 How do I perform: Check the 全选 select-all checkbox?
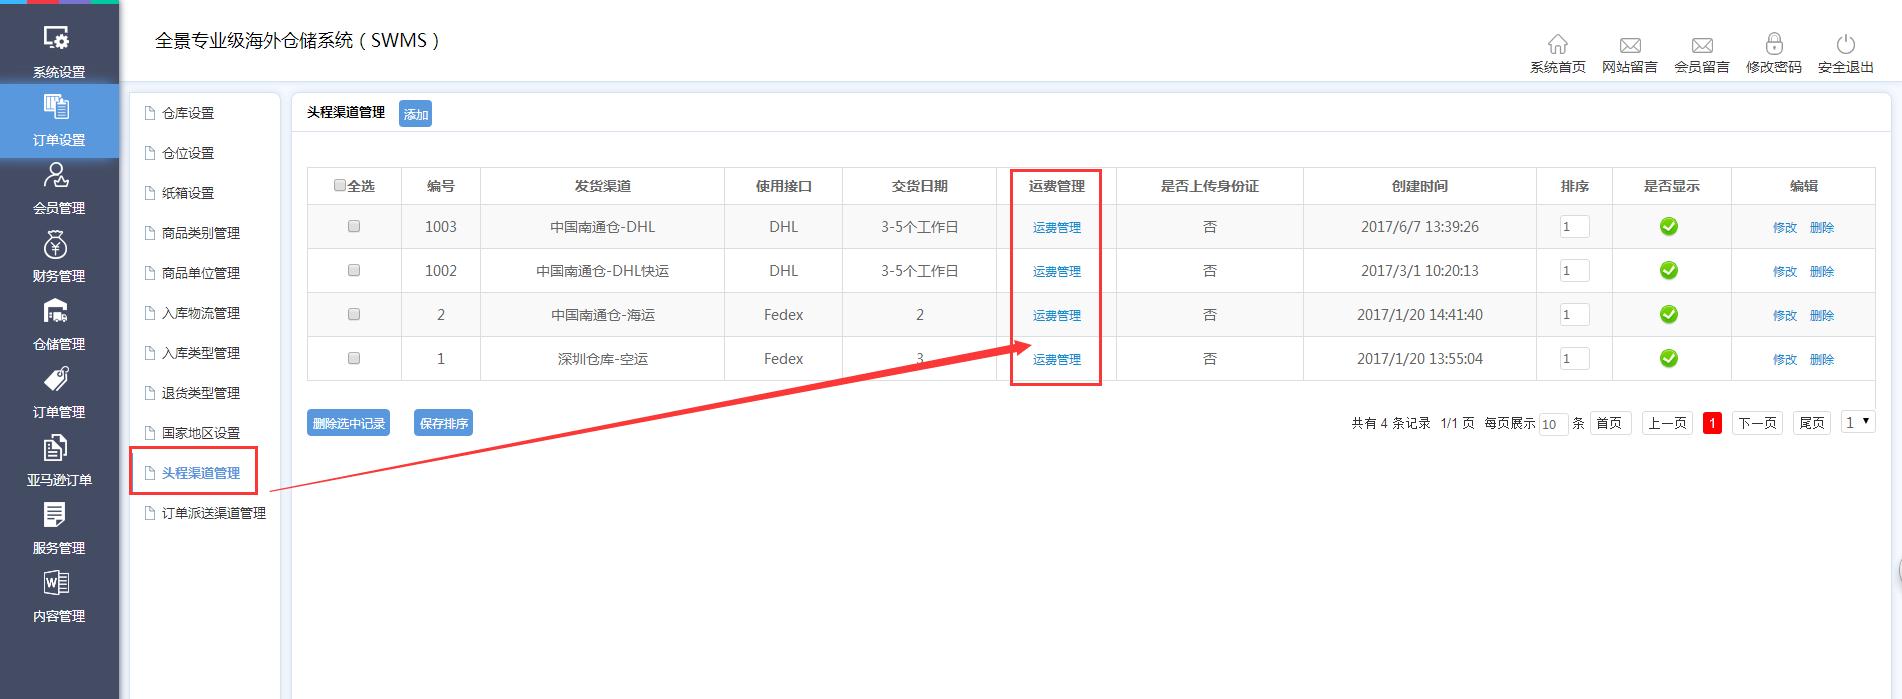click(340, 186)
